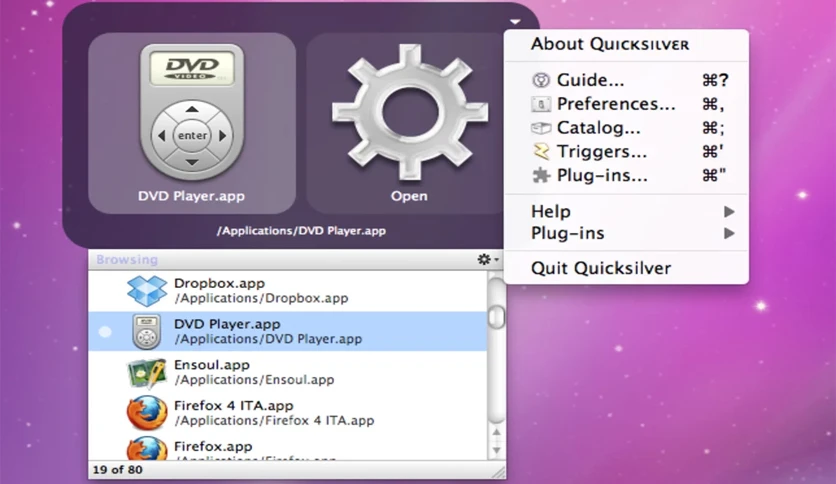Quit Quicksilver from the menu
The width and height of the screenshot is (836, 484).
tap(626, 268)
